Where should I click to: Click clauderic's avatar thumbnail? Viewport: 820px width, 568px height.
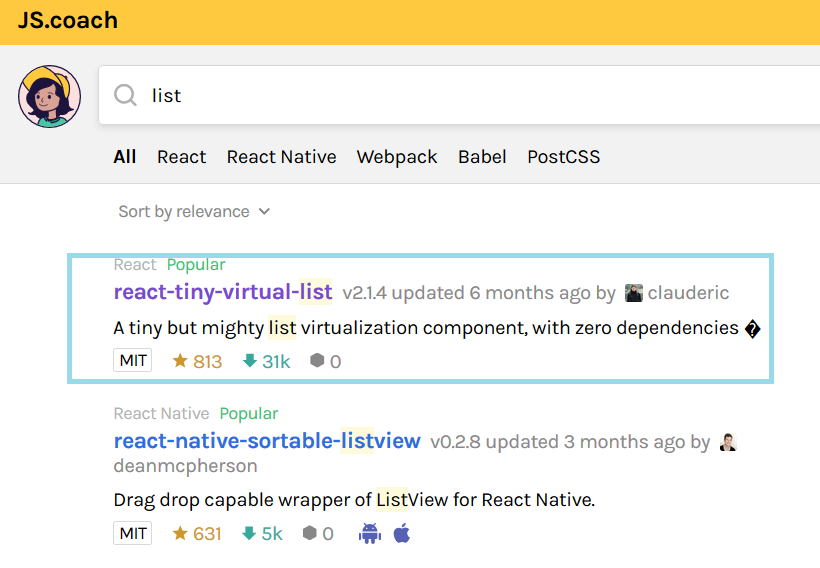click(634, 293)
